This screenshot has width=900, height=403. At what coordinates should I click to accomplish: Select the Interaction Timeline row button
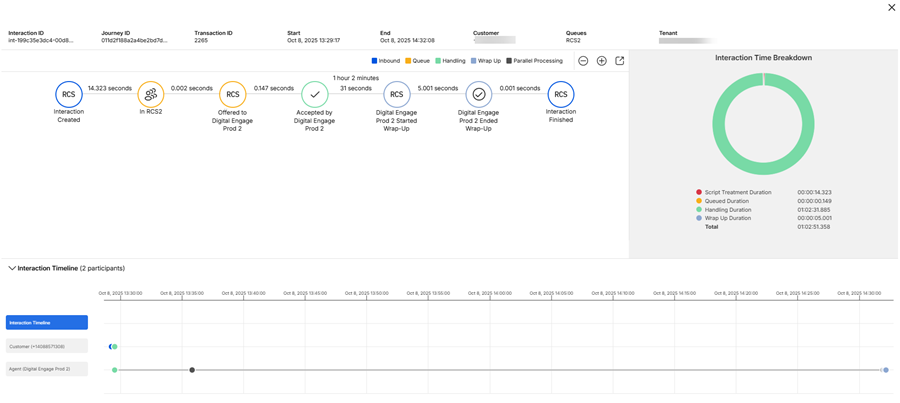(x=47, y=323)
